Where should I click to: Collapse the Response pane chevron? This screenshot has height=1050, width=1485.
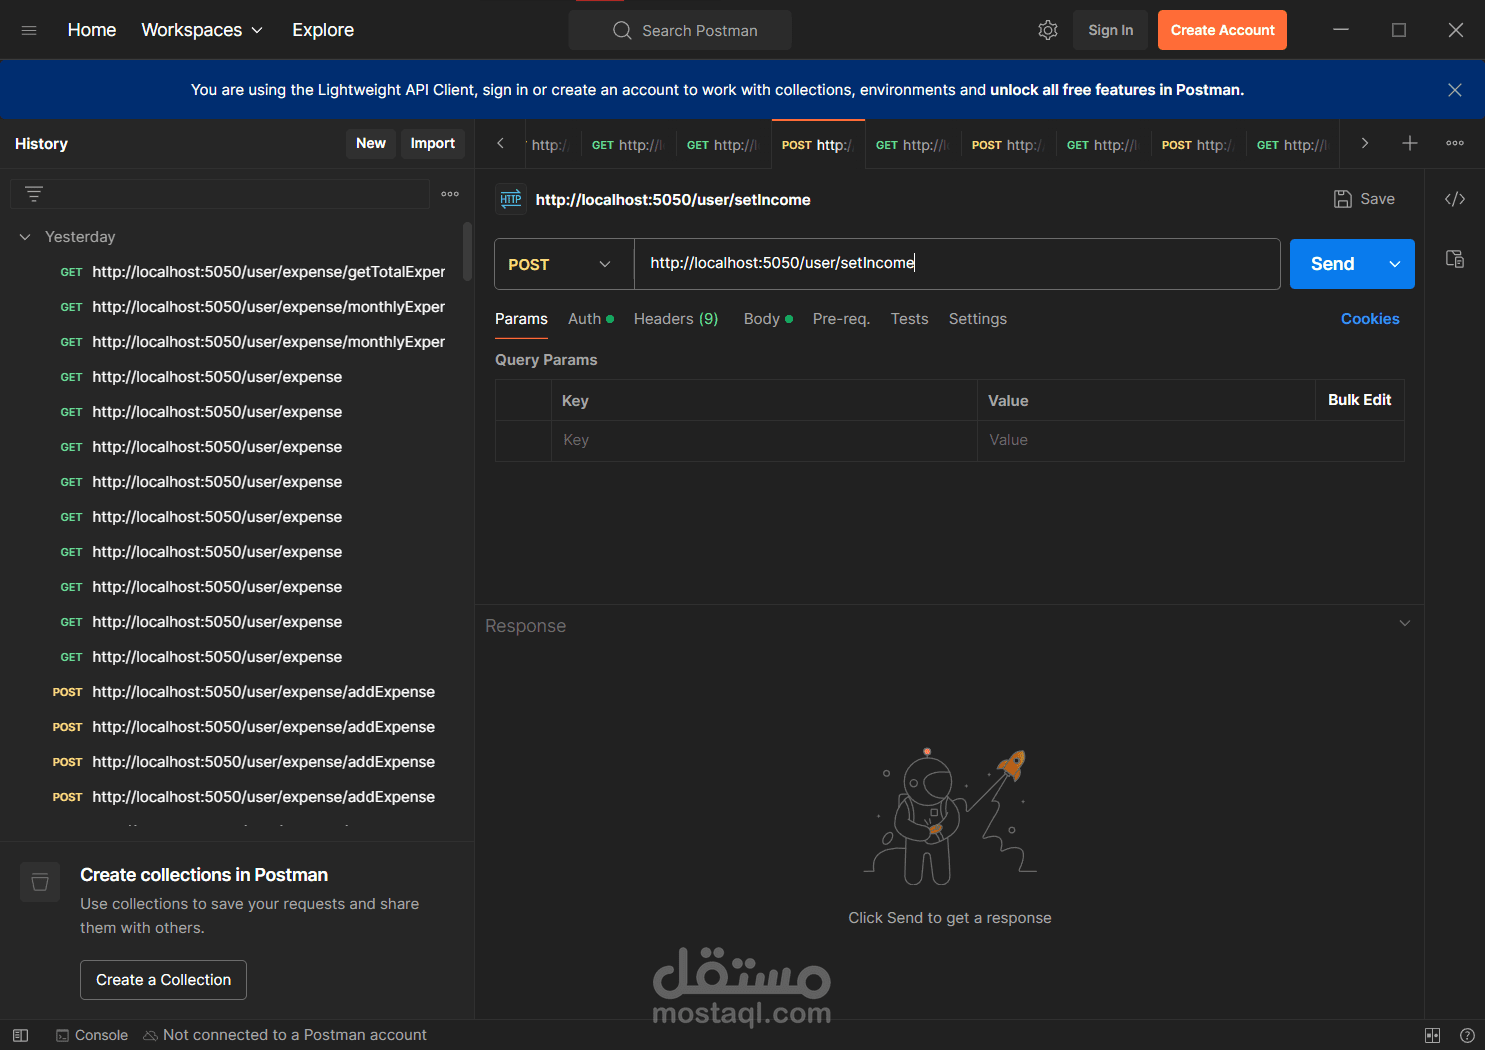1405,623
